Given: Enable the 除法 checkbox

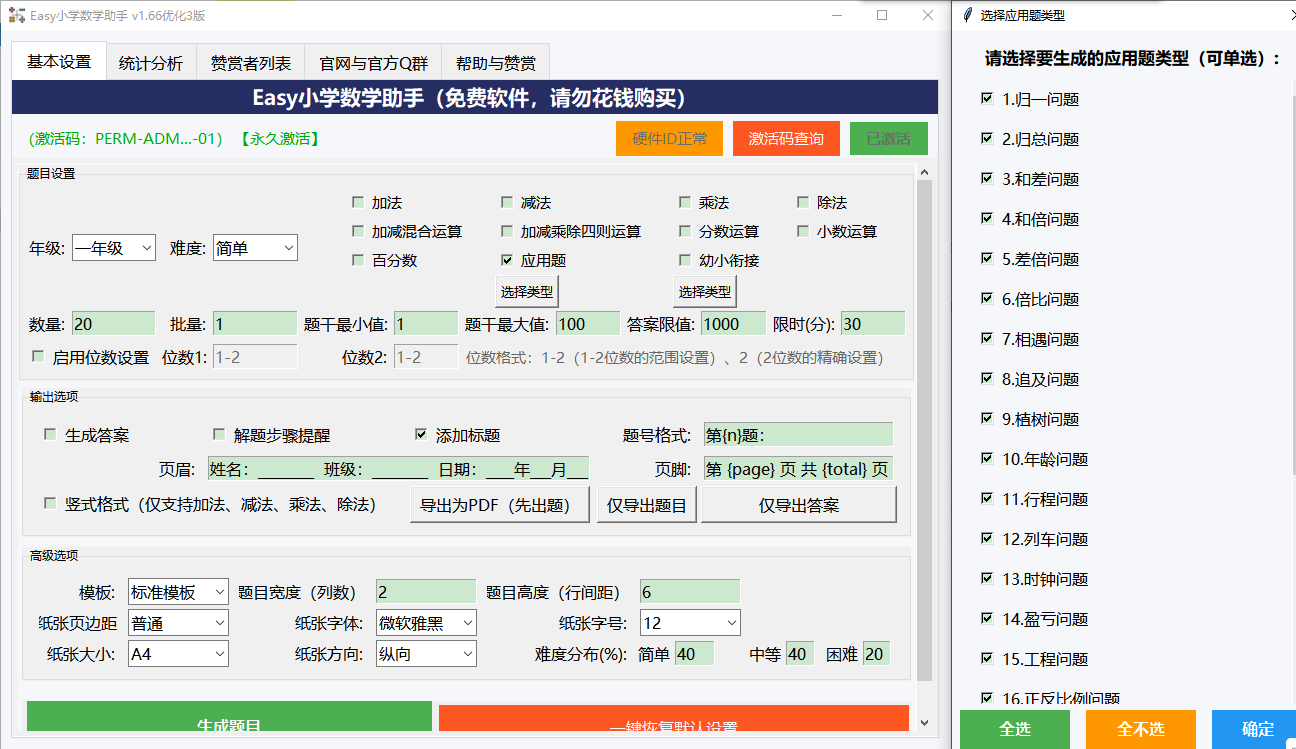Looking at the screenshot, I should [804, 202].
